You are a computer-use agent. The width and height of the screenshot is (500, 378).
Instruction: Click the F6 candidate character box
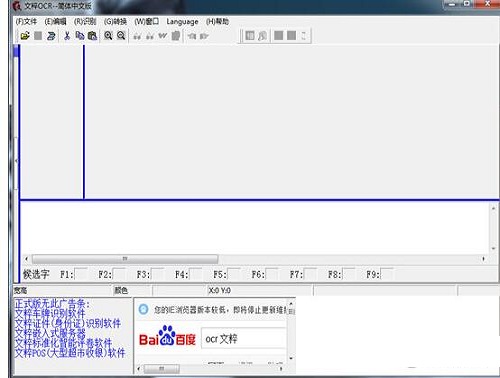coord(272,274)
